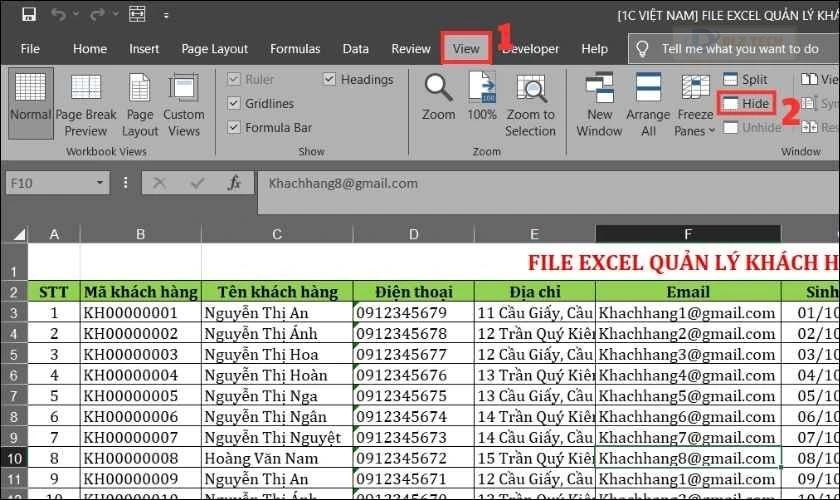The height and width of the screenshot is (500, 840).
Task: Click the Split window button
Action: click(x=745, y=79)
